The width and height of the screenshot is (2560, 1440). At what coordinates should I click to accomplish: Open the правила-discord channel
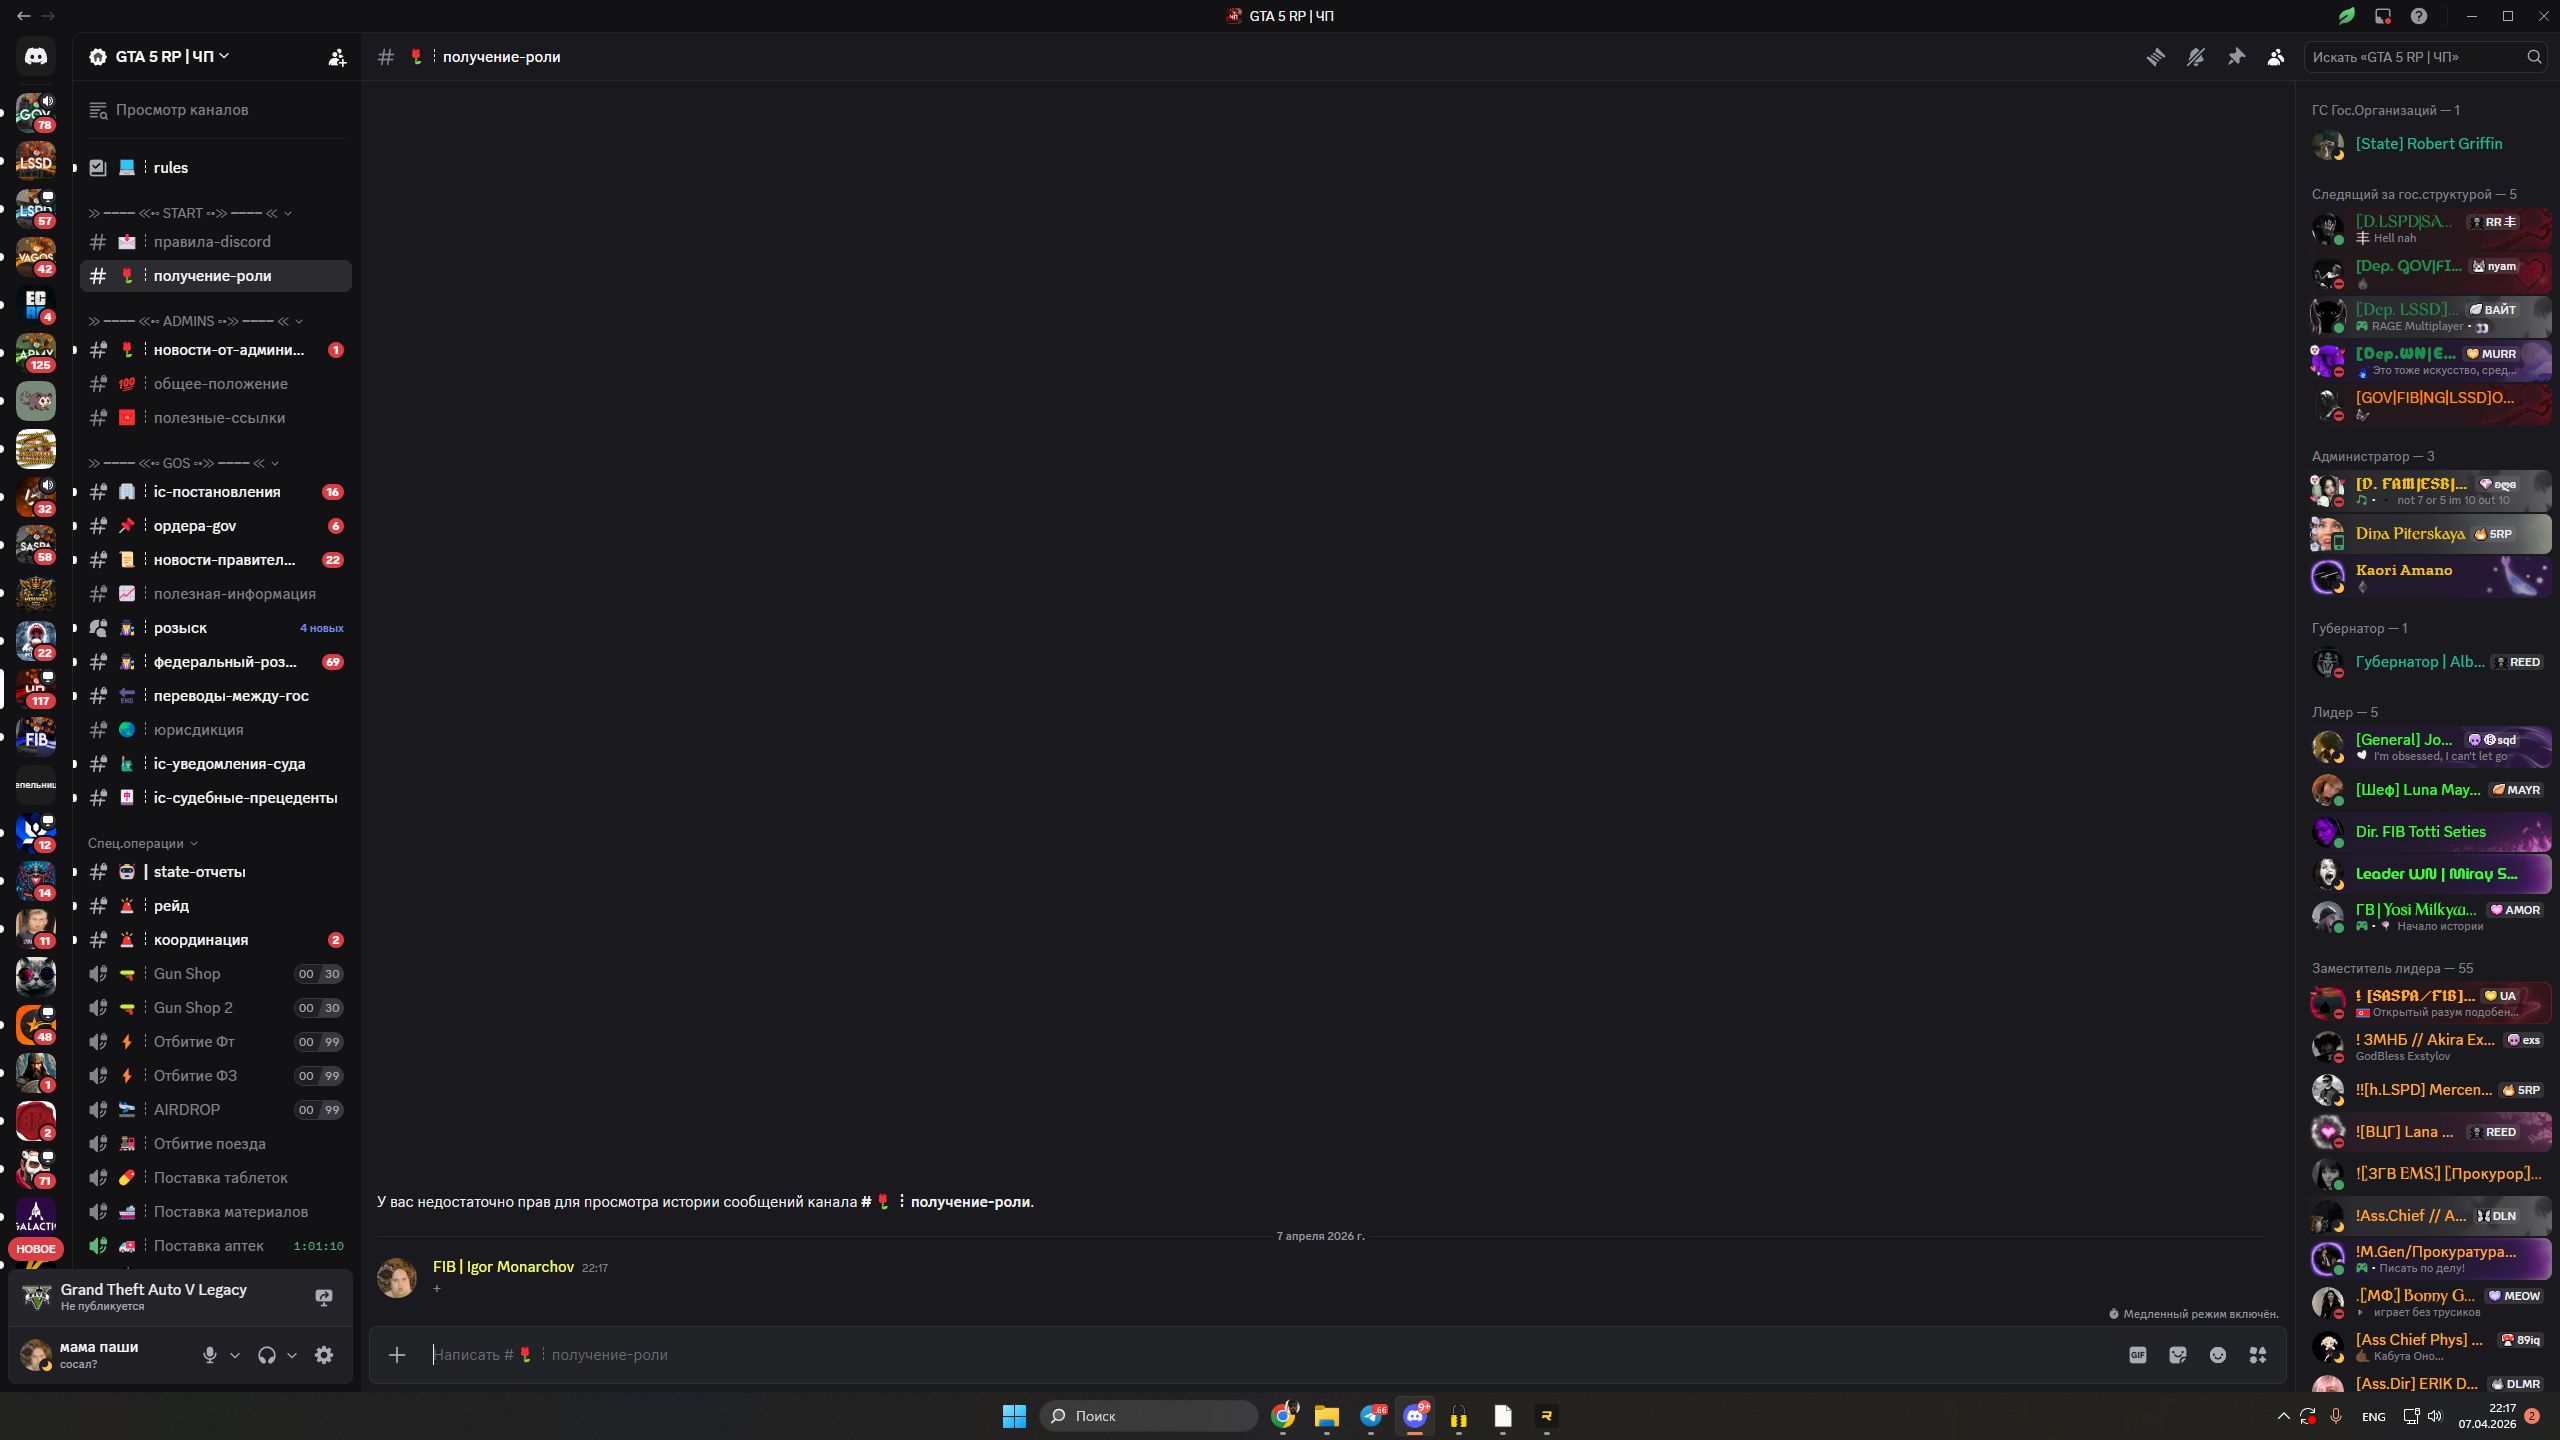[212, 242]
